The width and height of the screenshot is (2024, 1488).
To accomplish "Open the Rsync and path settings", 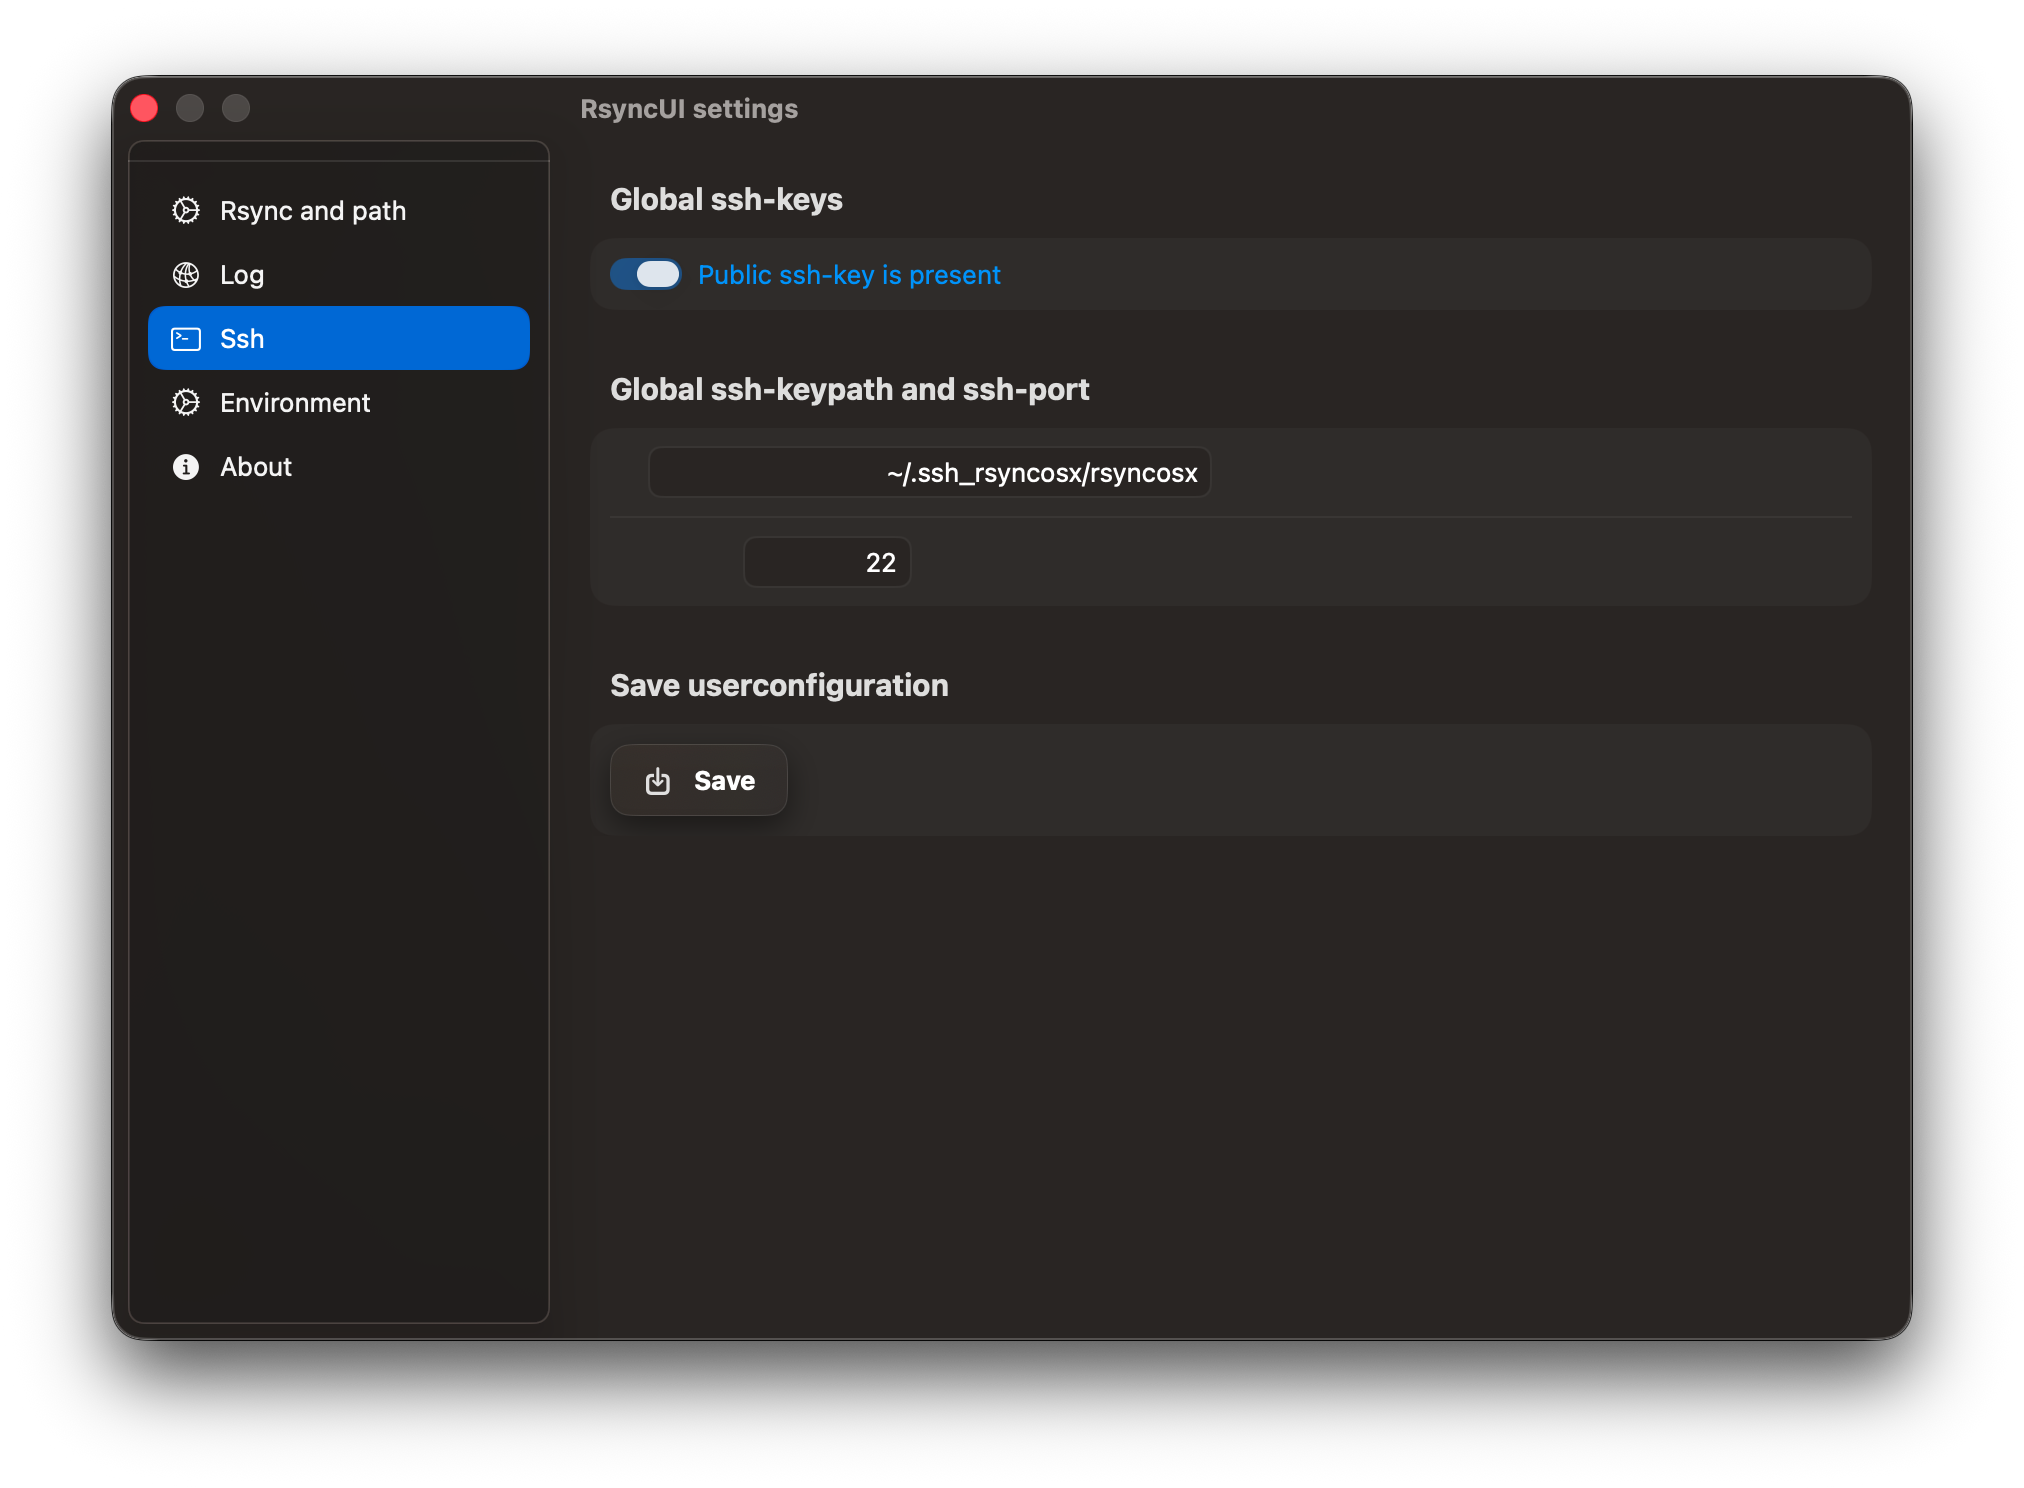I will coord(312,211).
